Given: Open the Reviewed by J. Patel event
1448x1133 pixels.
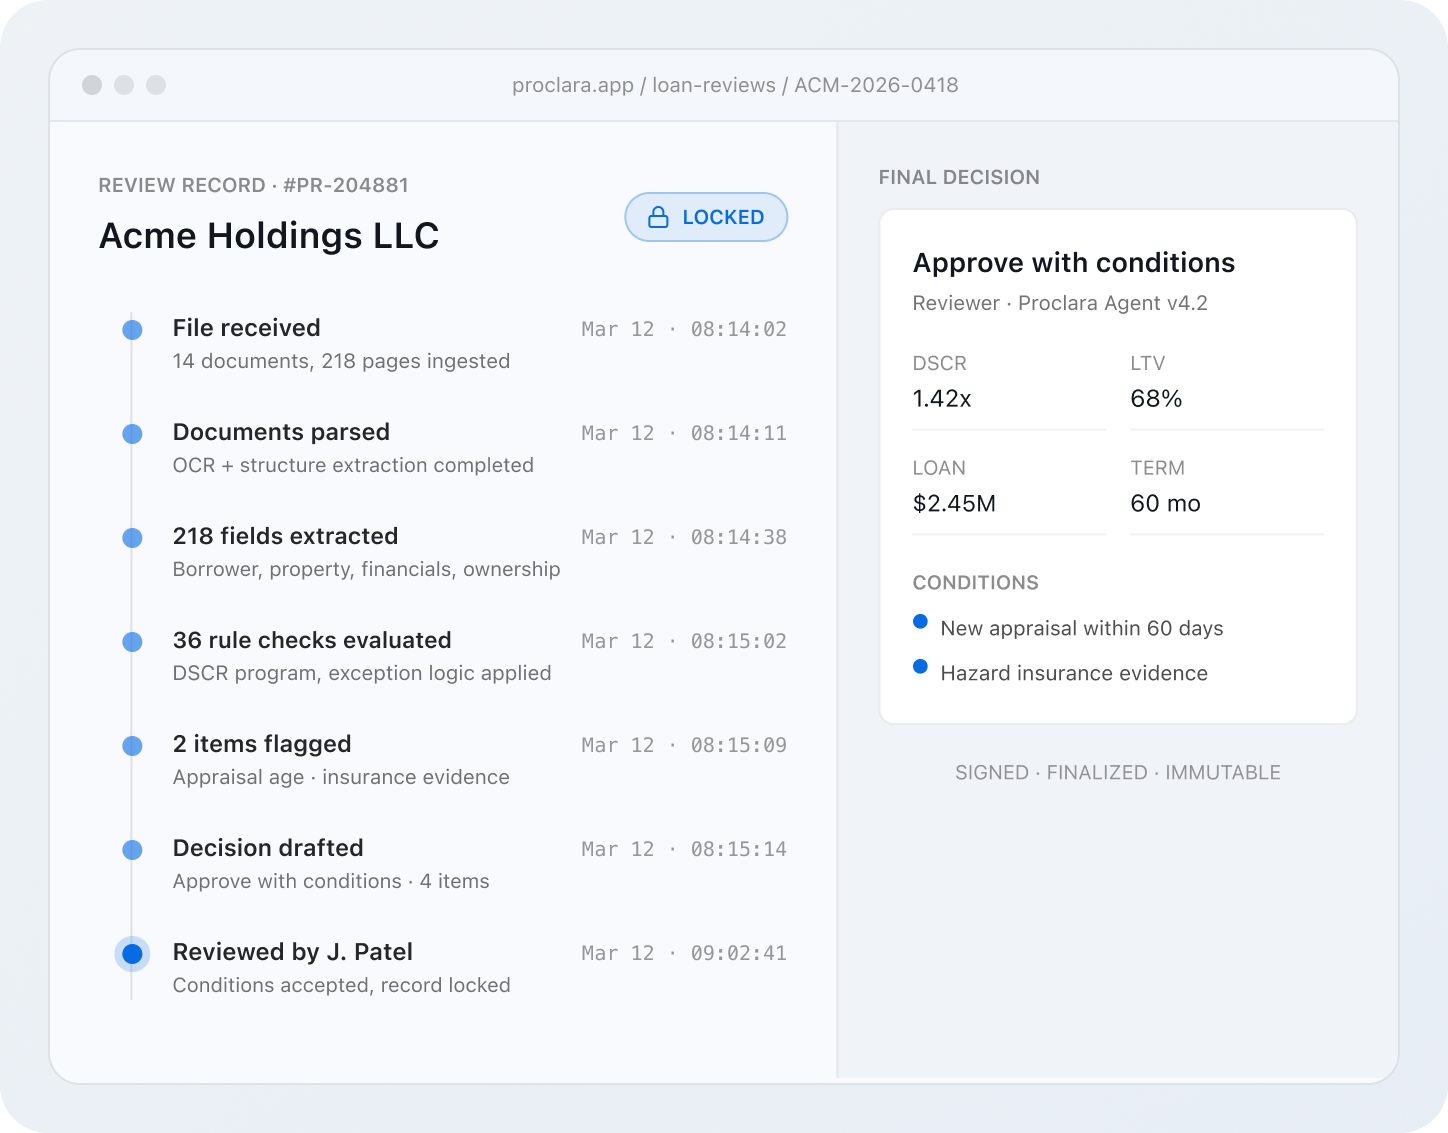Looking at the screenshot, I should click(293, 952).
